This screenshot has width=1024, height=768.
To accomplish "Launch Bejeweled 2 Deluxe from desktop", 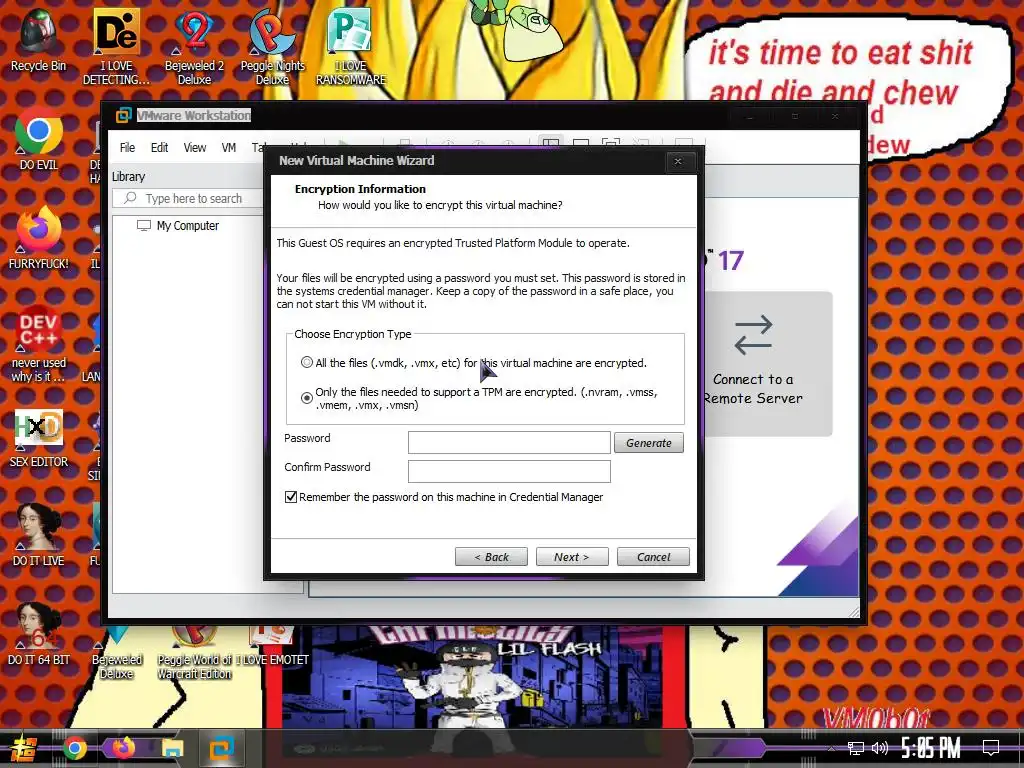I will click(194, 46).
